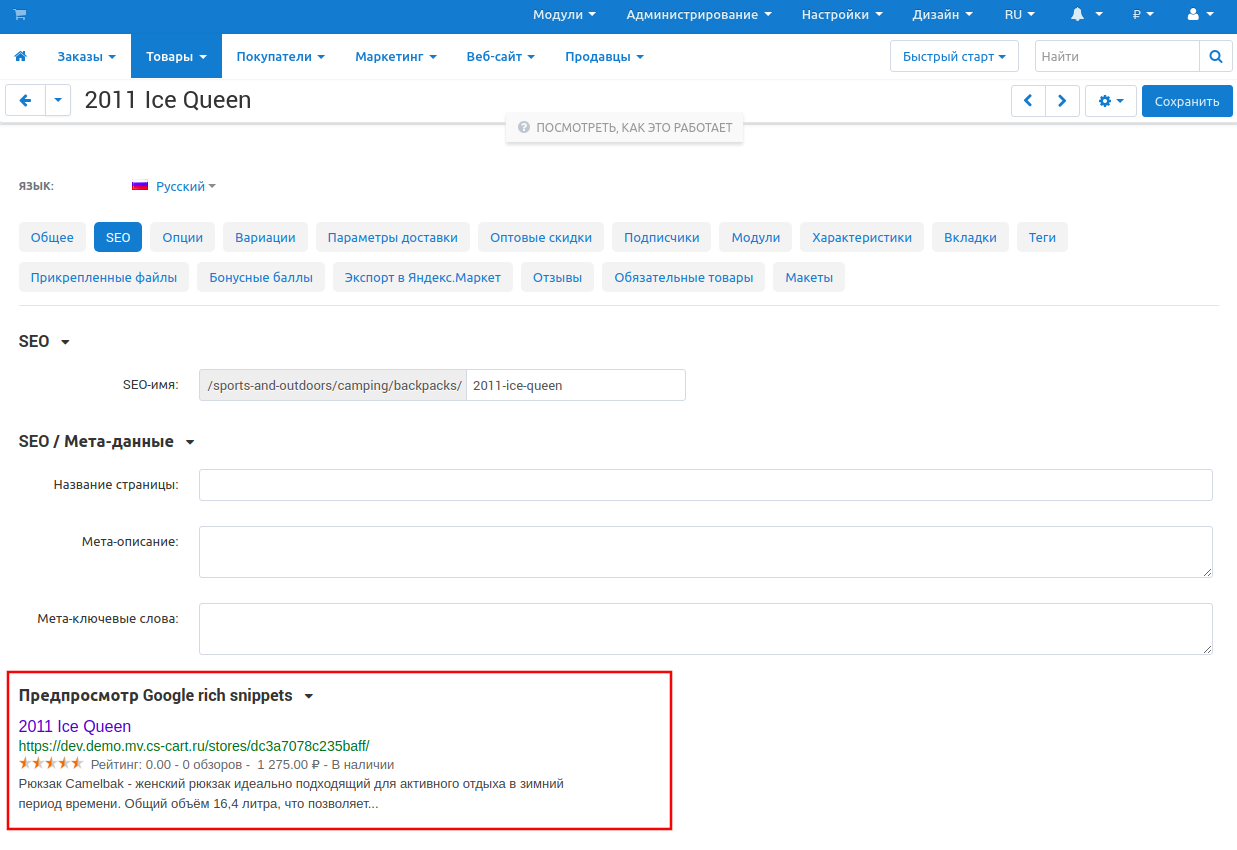Open the Marketing menu
Viewport: 1237px width, 850px height.
[395, 57]
